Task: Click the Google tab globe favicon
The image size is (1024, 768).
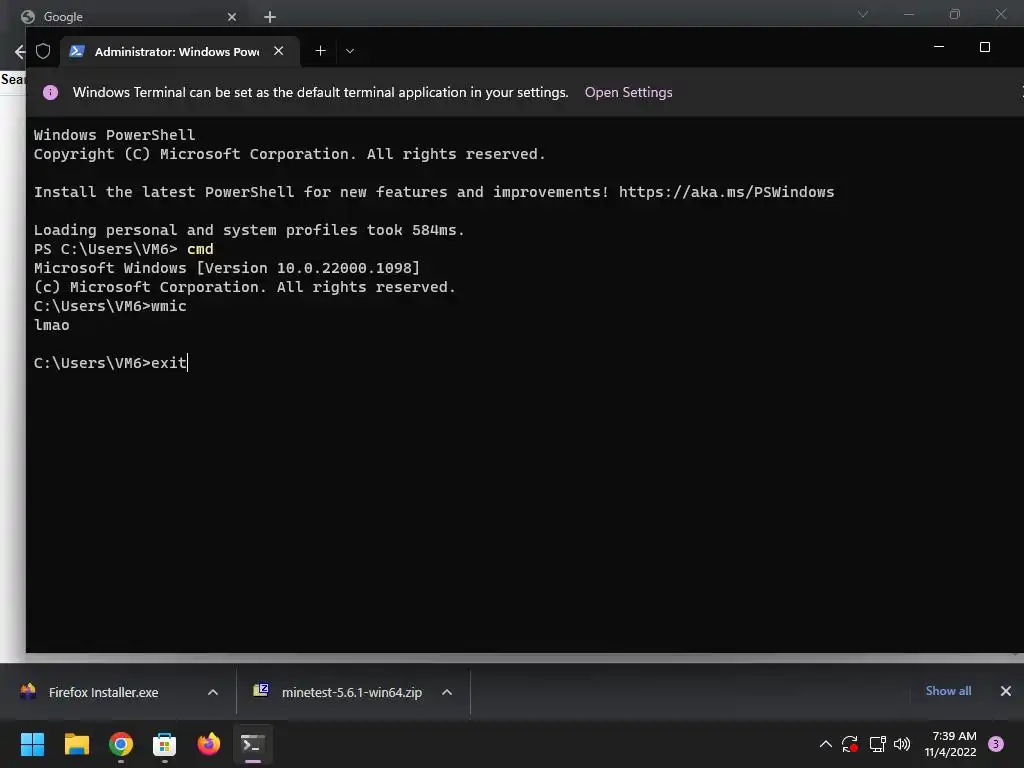Action: (27, 17)
